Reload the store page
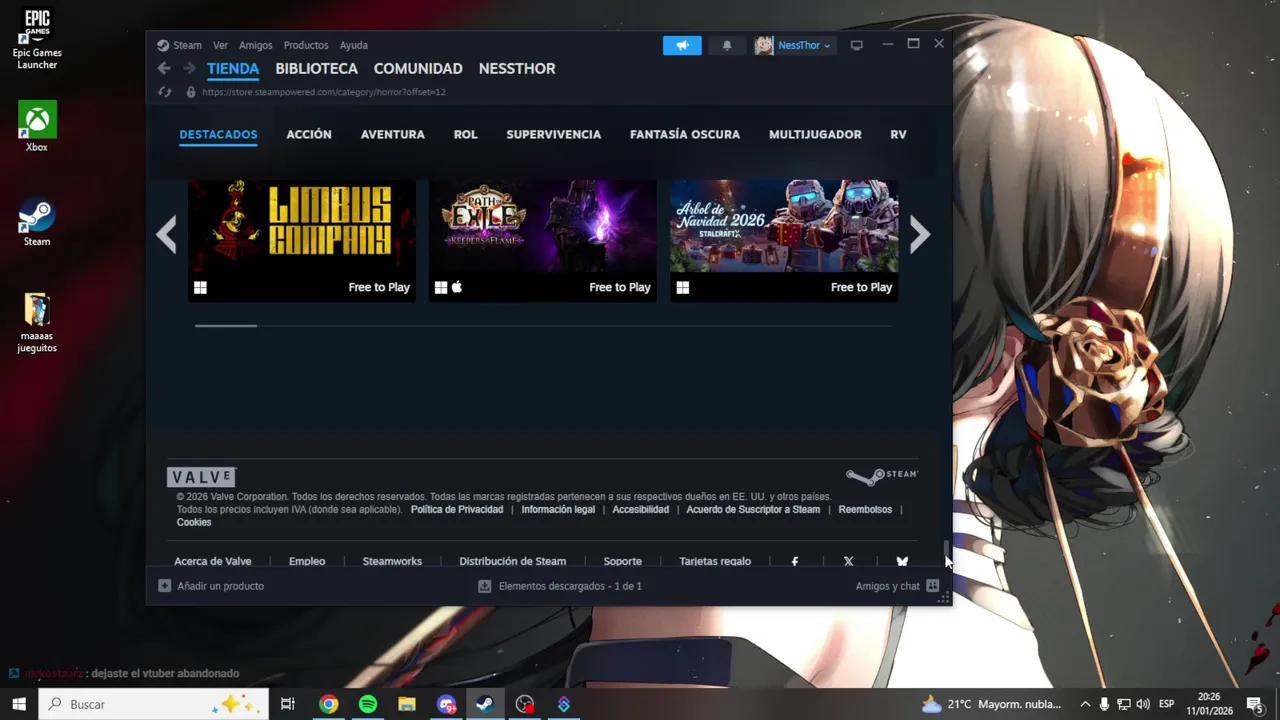This screenshot has width=1280, height=720. point(165,92)
